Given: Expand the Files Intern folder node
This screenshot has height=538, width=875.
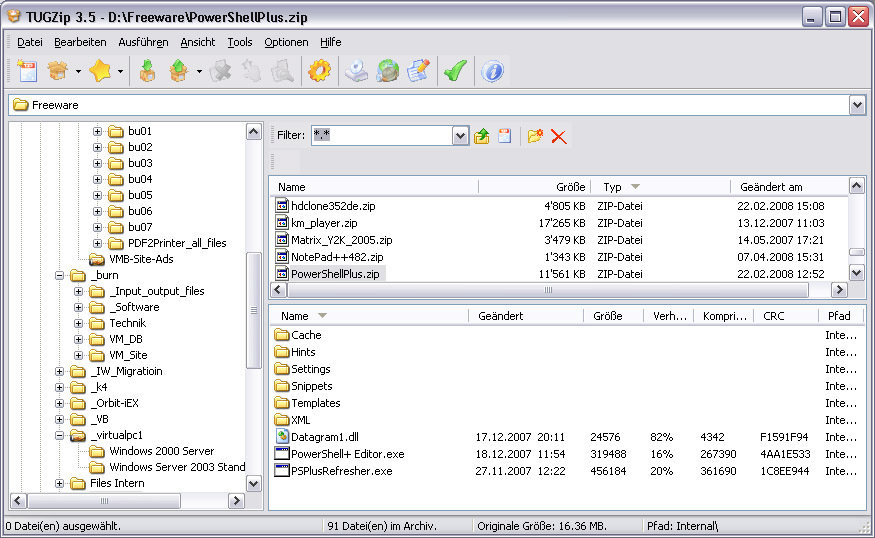Looking at the screenshot, I should (x=60, y=483).
